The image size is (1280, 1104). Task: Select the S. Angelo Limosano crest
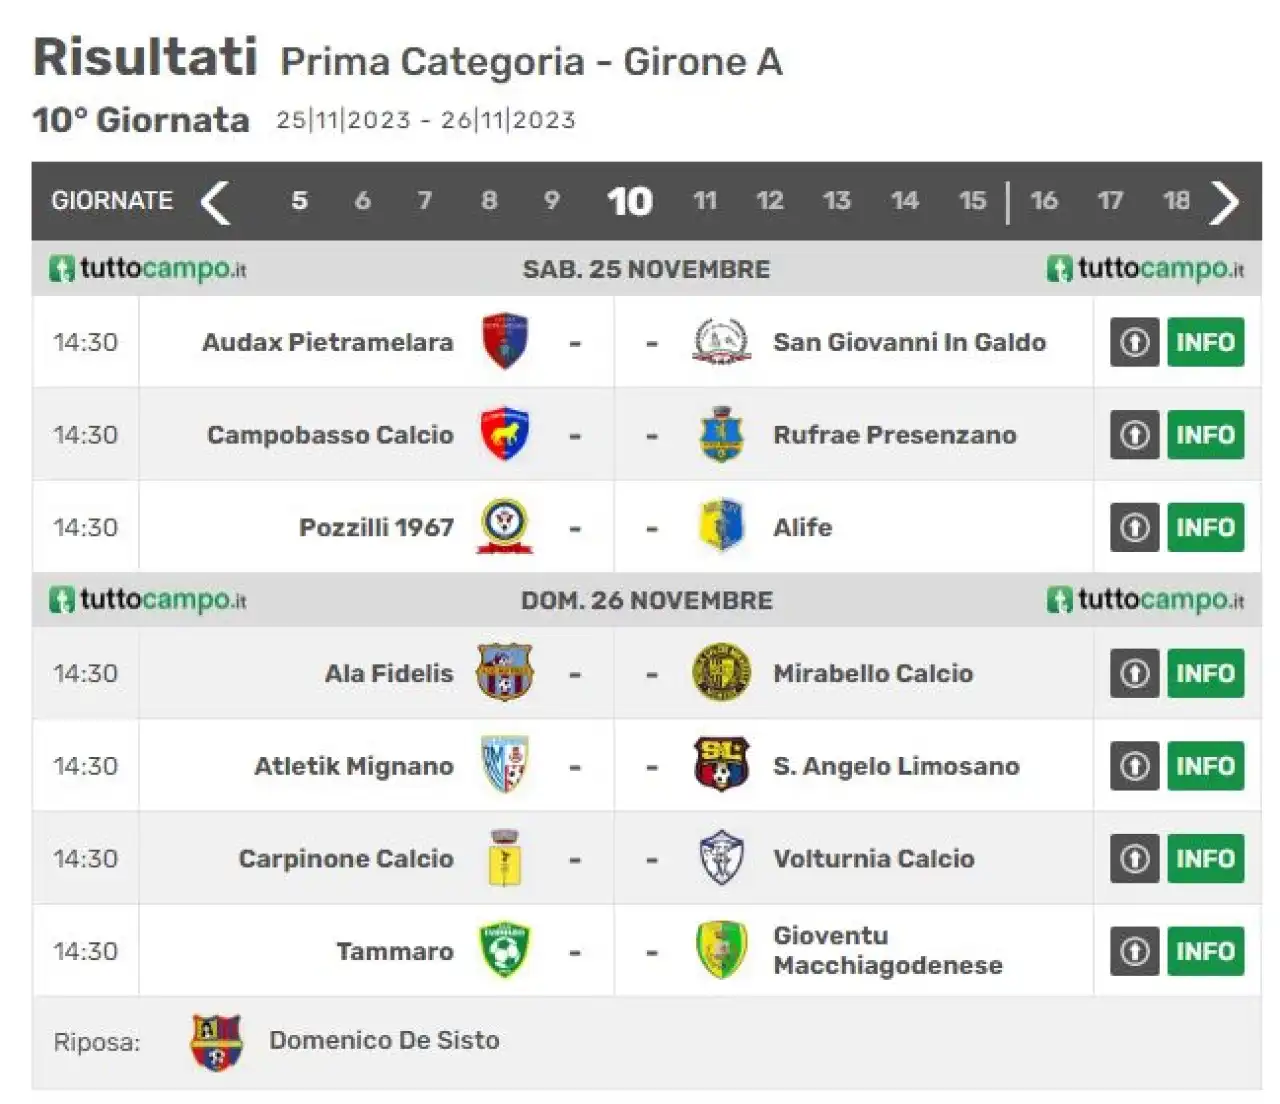721,765
